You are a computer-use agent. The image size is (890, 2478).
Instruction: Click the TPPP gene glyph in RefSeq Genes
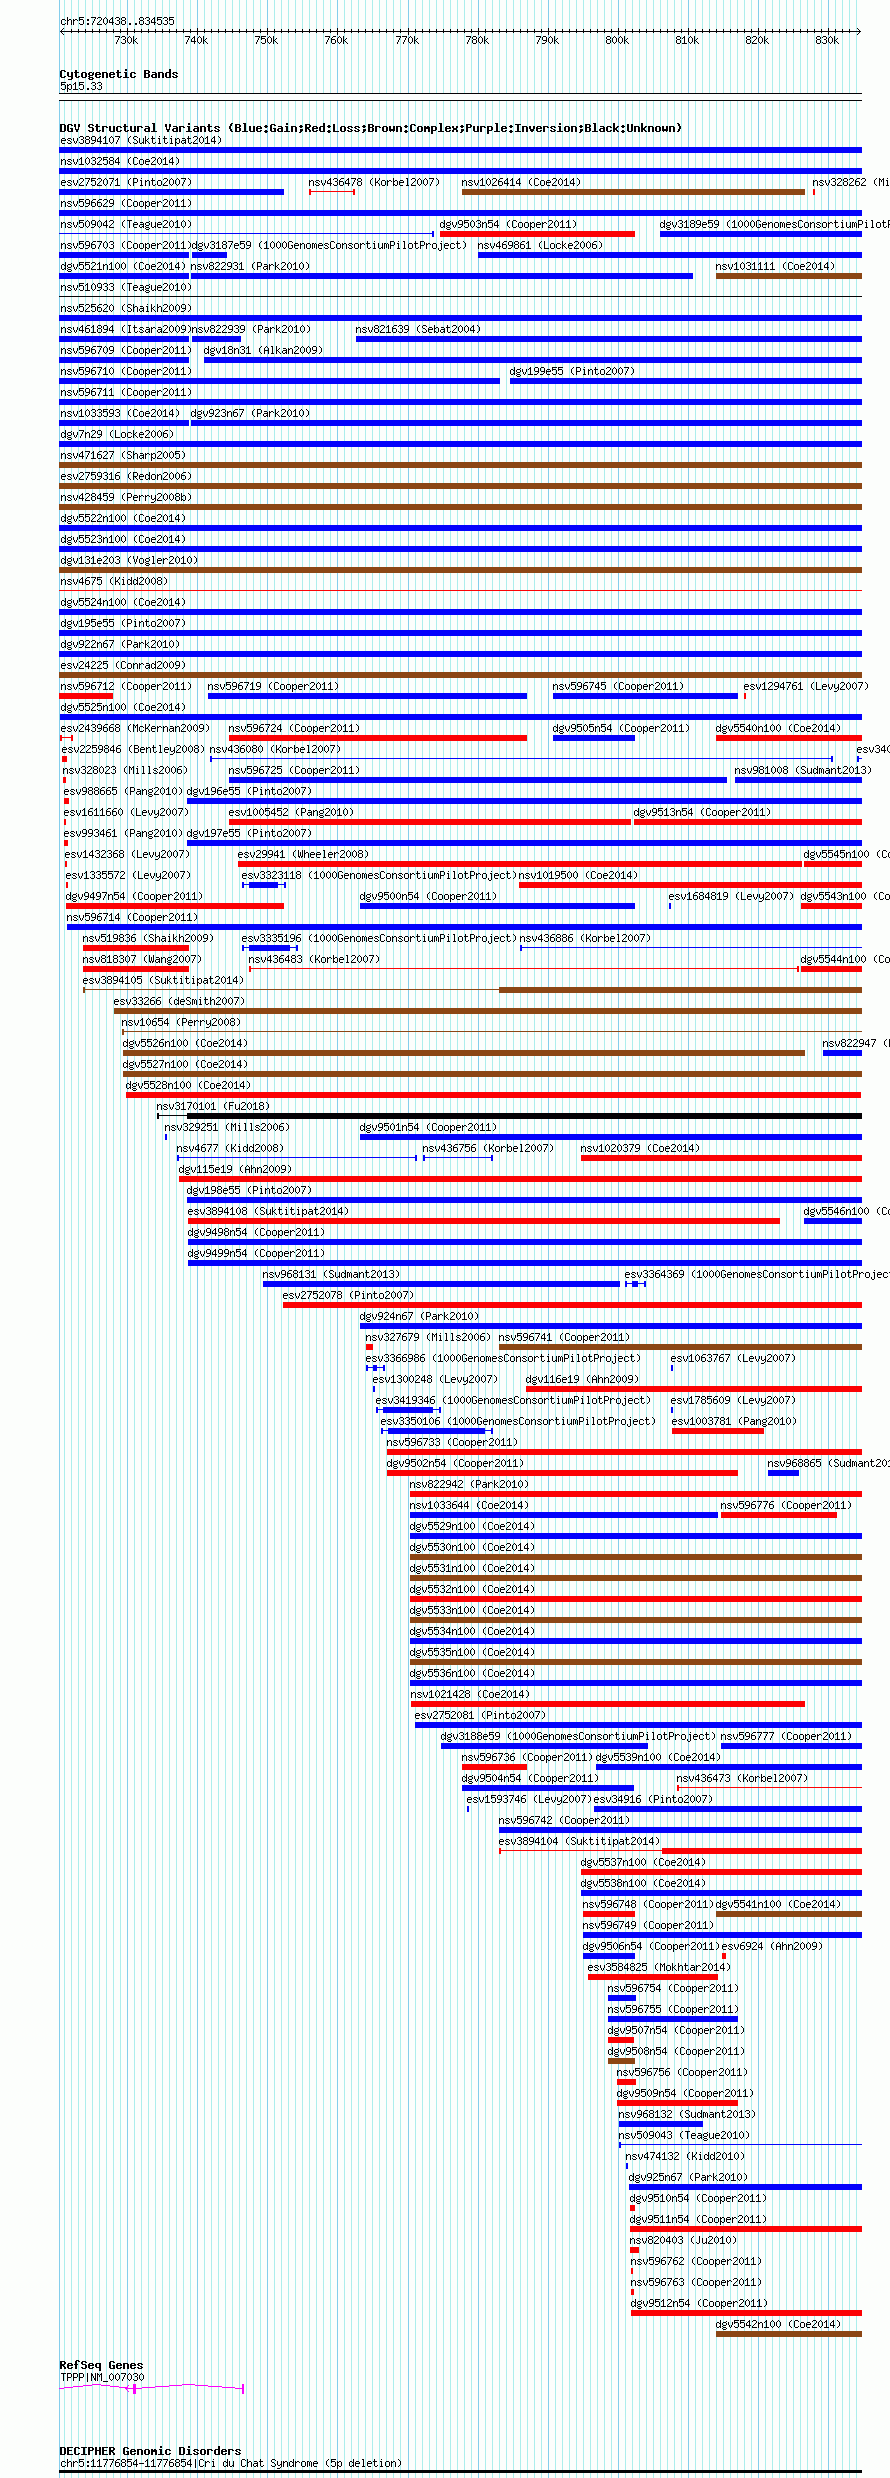152,2388
